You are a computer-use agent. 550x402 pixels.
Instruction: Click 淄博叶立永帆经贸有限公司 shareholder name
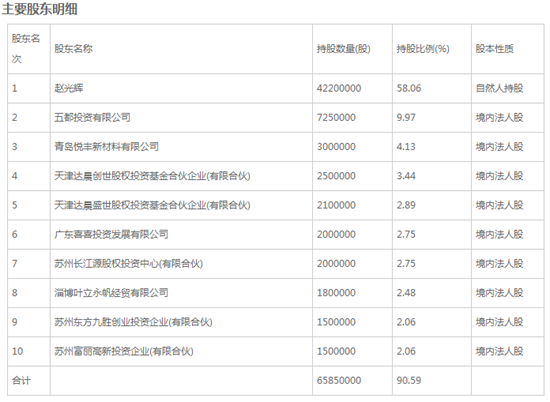click(111, 293)
